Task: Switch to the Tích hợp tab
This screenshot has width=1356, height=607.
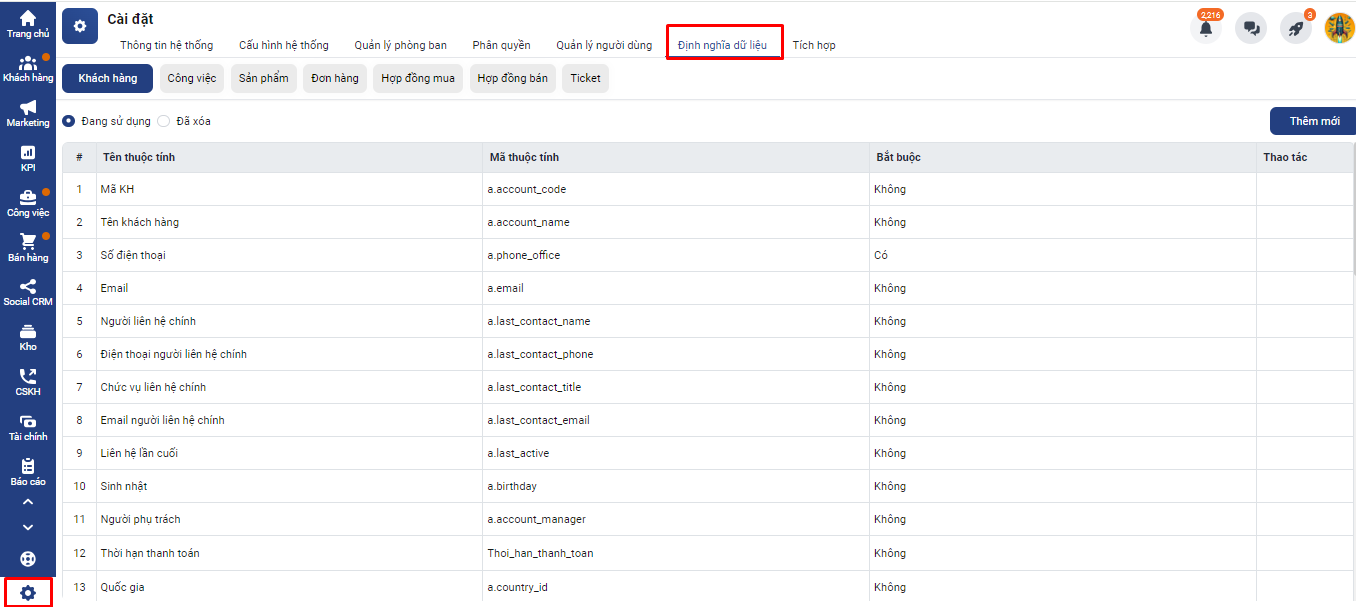Action: click(x=814, y=45)
